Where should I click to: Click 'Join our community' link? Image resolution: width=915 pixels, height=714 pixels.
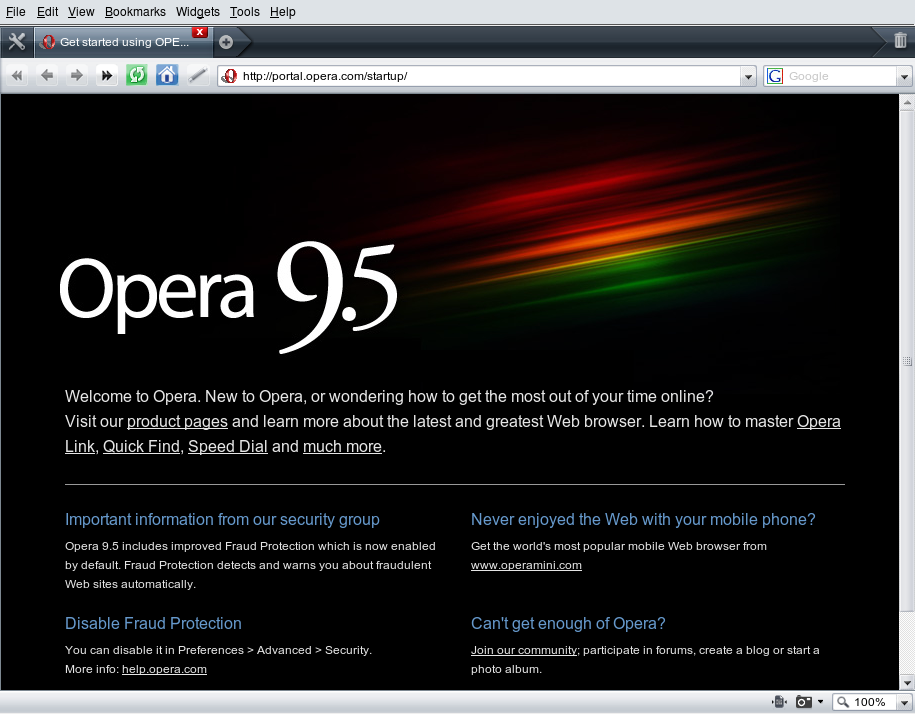[x=524, y=650]
